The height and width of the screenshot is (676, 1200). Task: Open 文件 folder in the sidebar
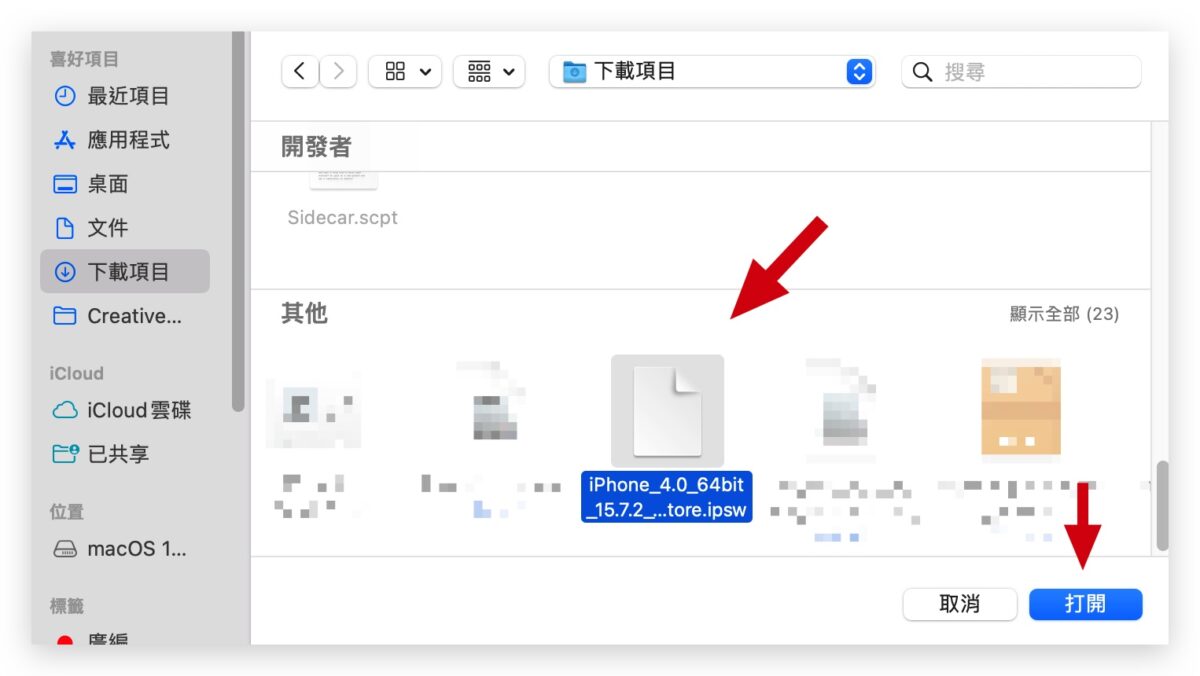108,228
